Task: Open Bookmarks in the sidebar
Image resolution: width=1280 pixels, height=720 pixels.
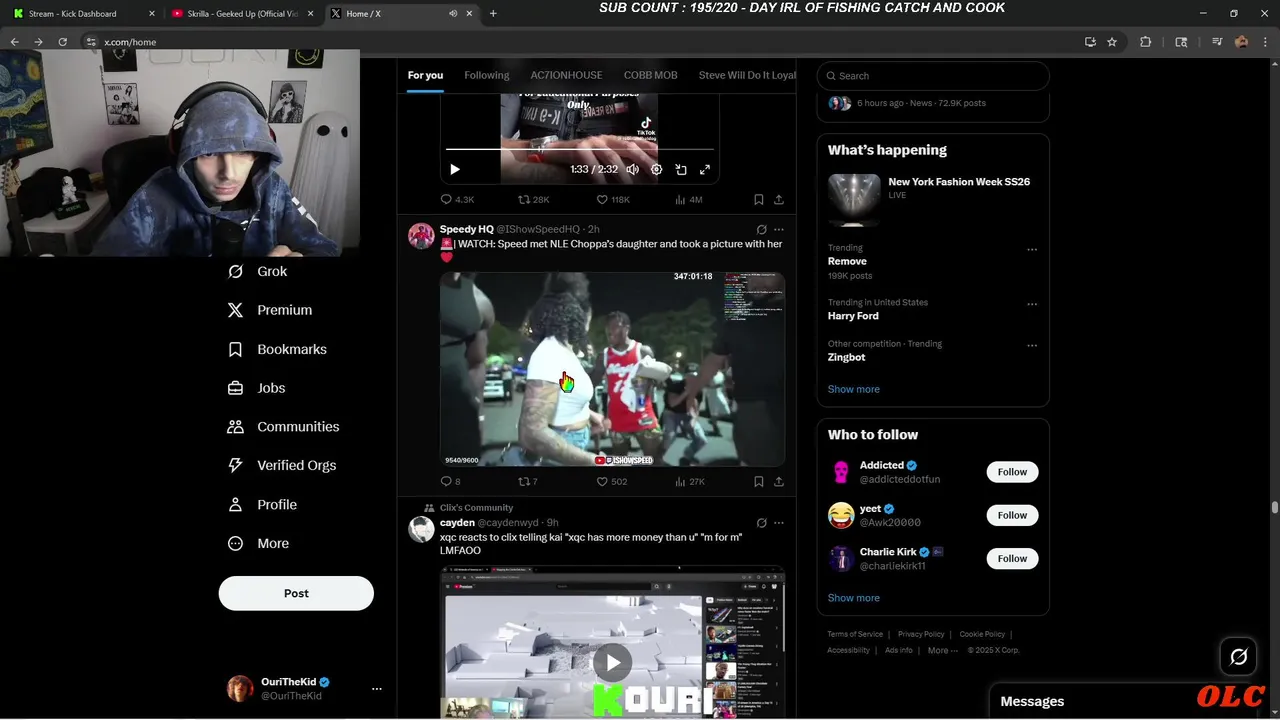Action: click(x=277, y=349)
